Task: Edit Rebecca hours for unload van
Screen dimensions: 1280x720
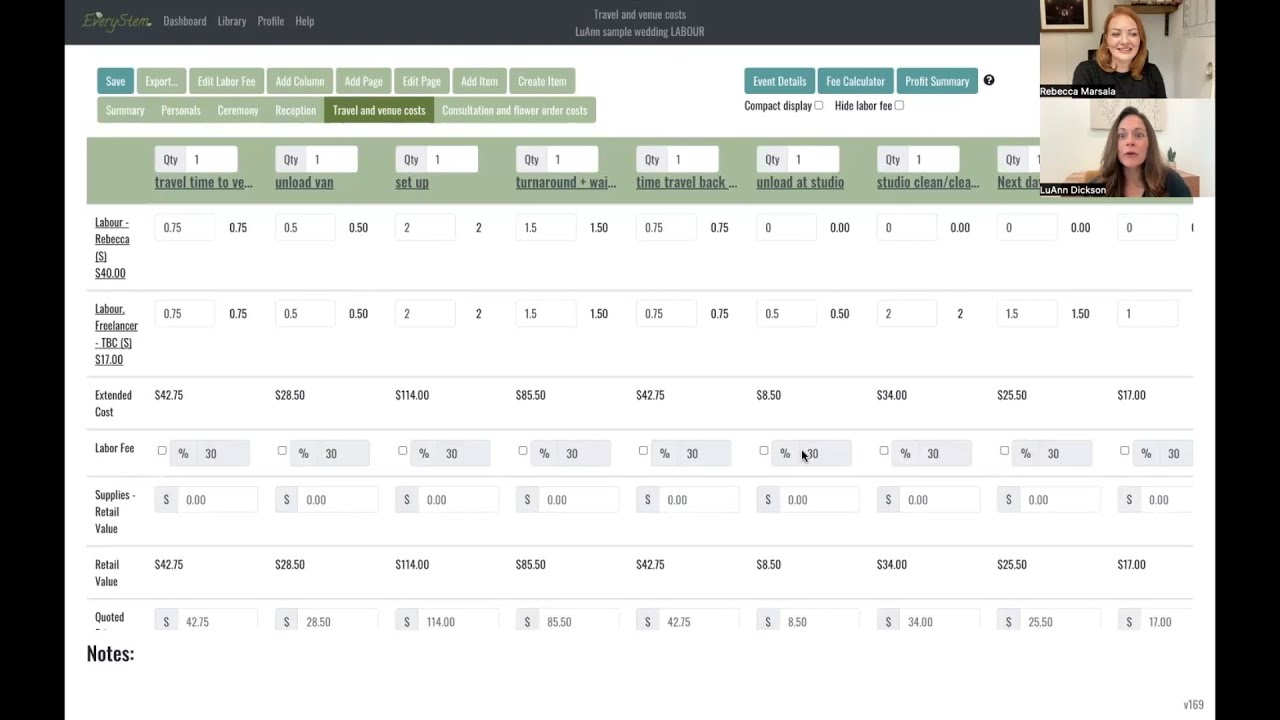Action: pos(305,227)
